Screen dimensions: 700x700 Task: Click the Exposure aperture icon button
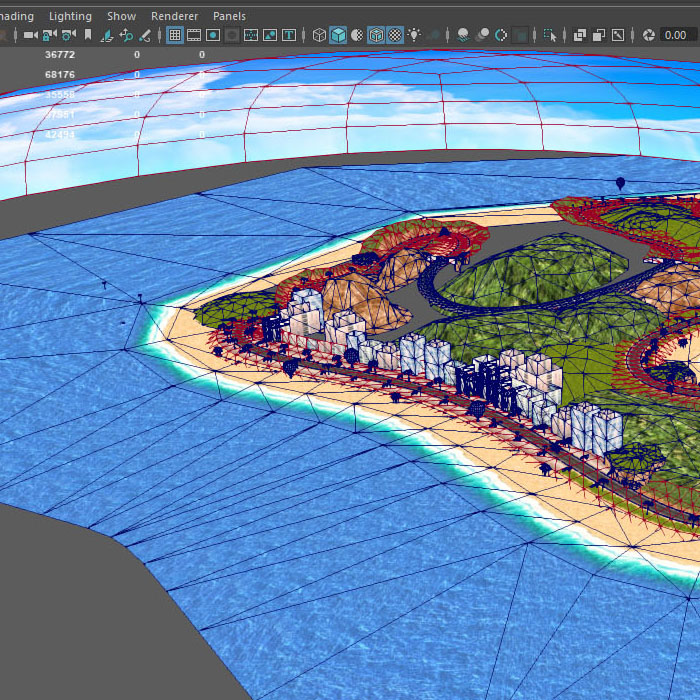pos(649,35)
